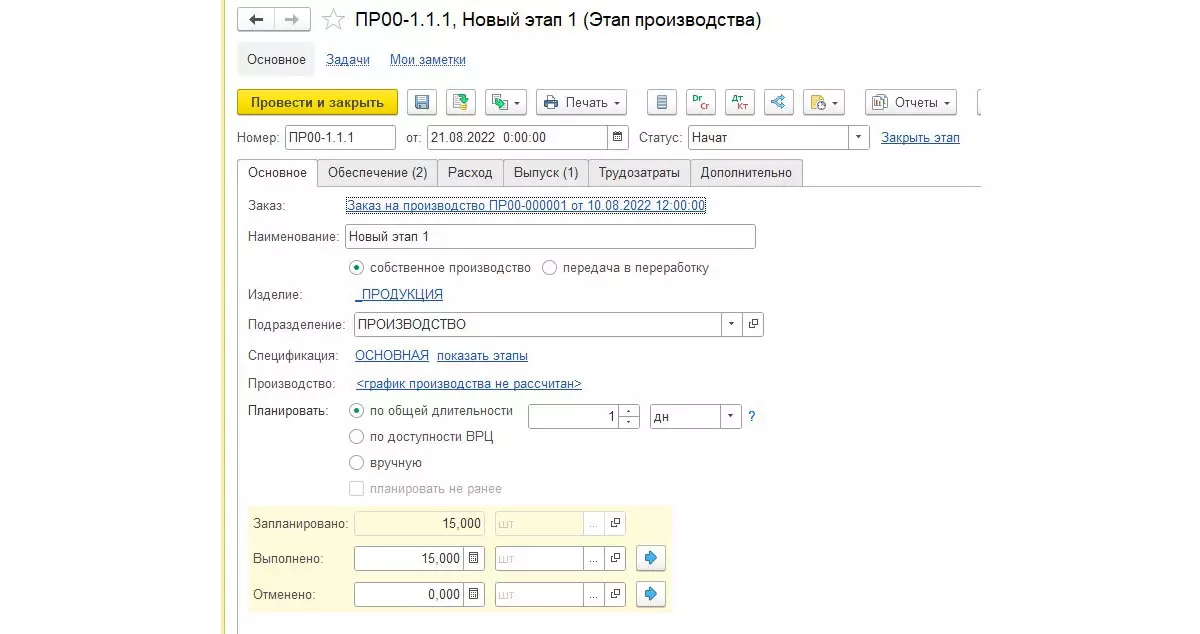1200x634 pixels.
Task: Click the Номер field ПР00-1.1.1
Action: pyautogui.click(x=341, y=137)
